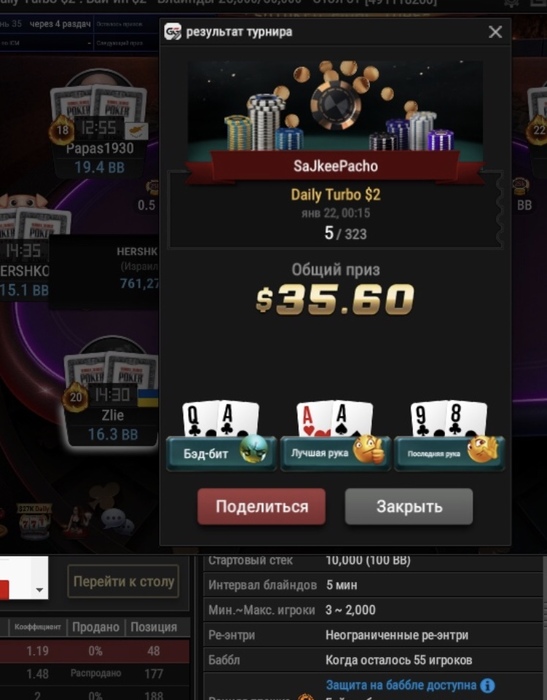The image size is (547, 700).
Task: Select the Лучшая рука thumbs-up emoji badge
Action: (x=335, y=453)
